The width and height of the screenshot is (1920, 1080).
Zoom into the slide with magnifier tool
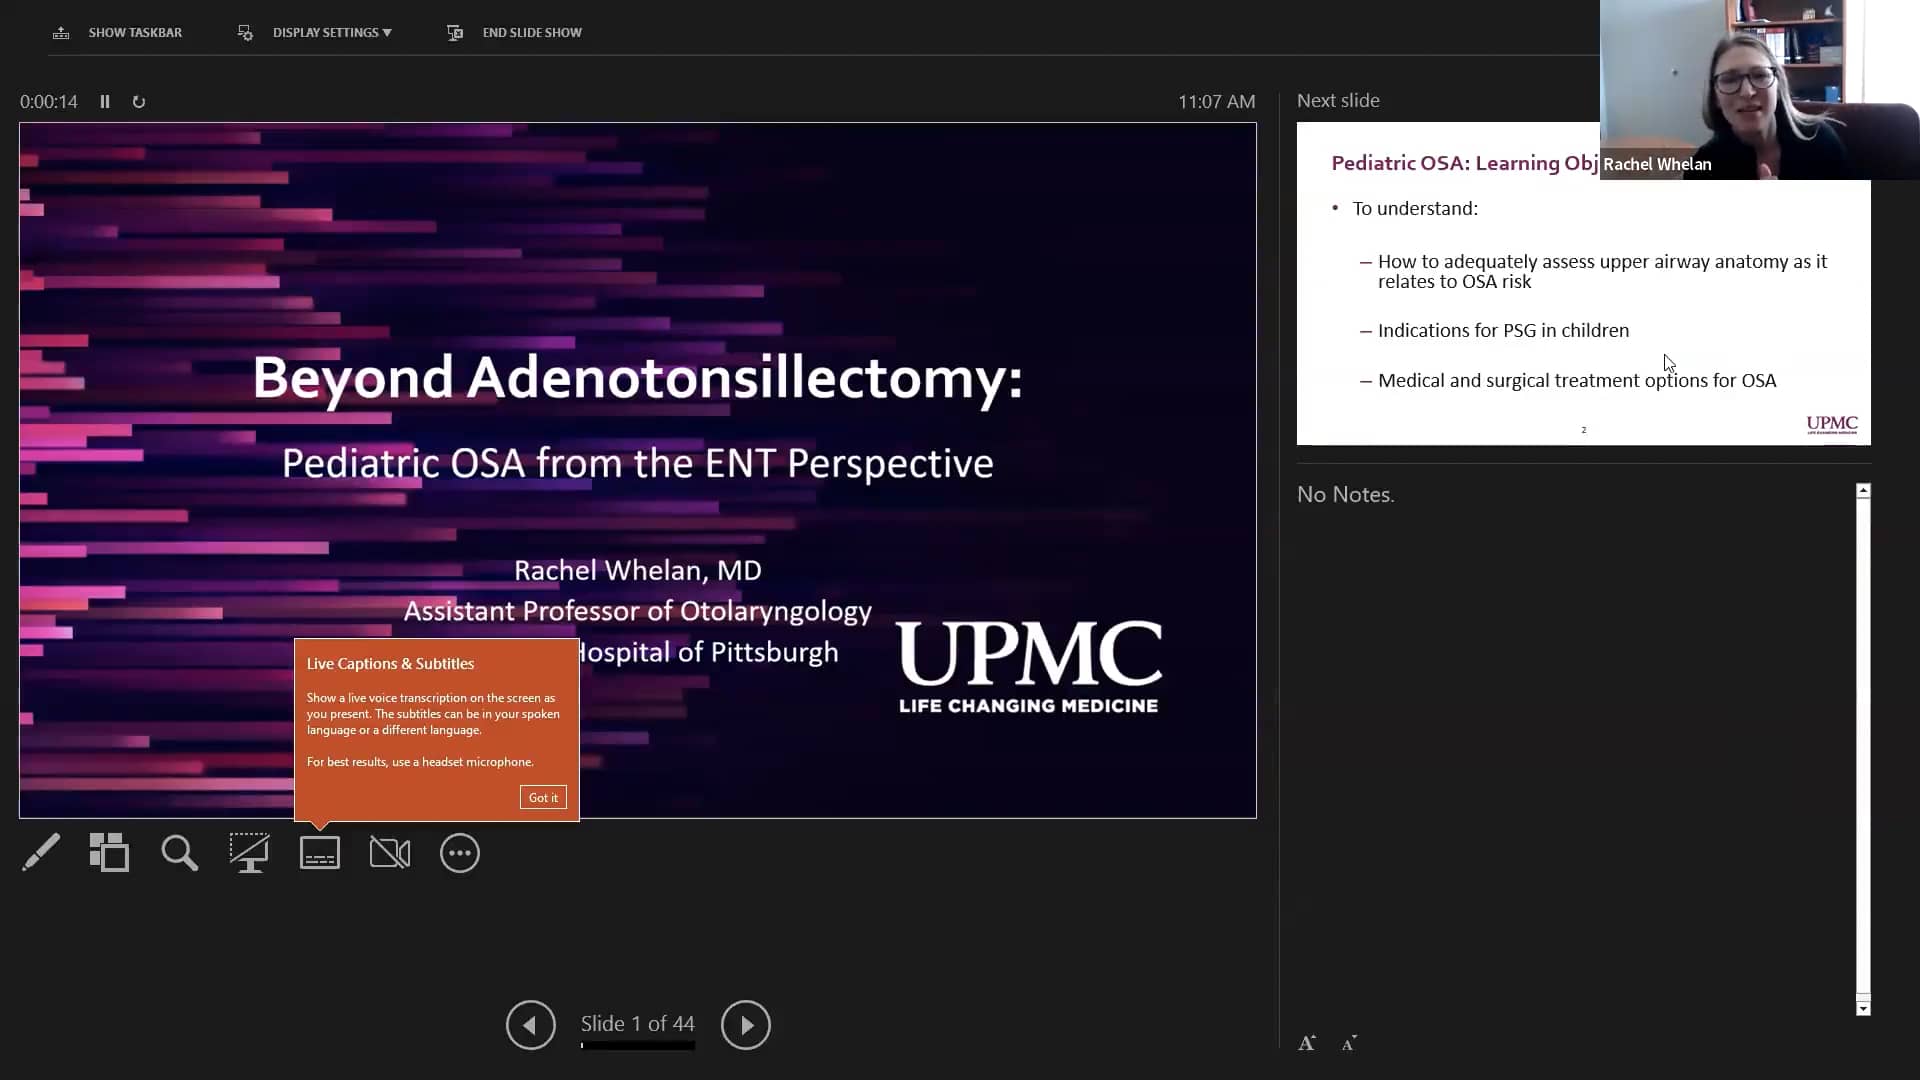click(179, 852)
